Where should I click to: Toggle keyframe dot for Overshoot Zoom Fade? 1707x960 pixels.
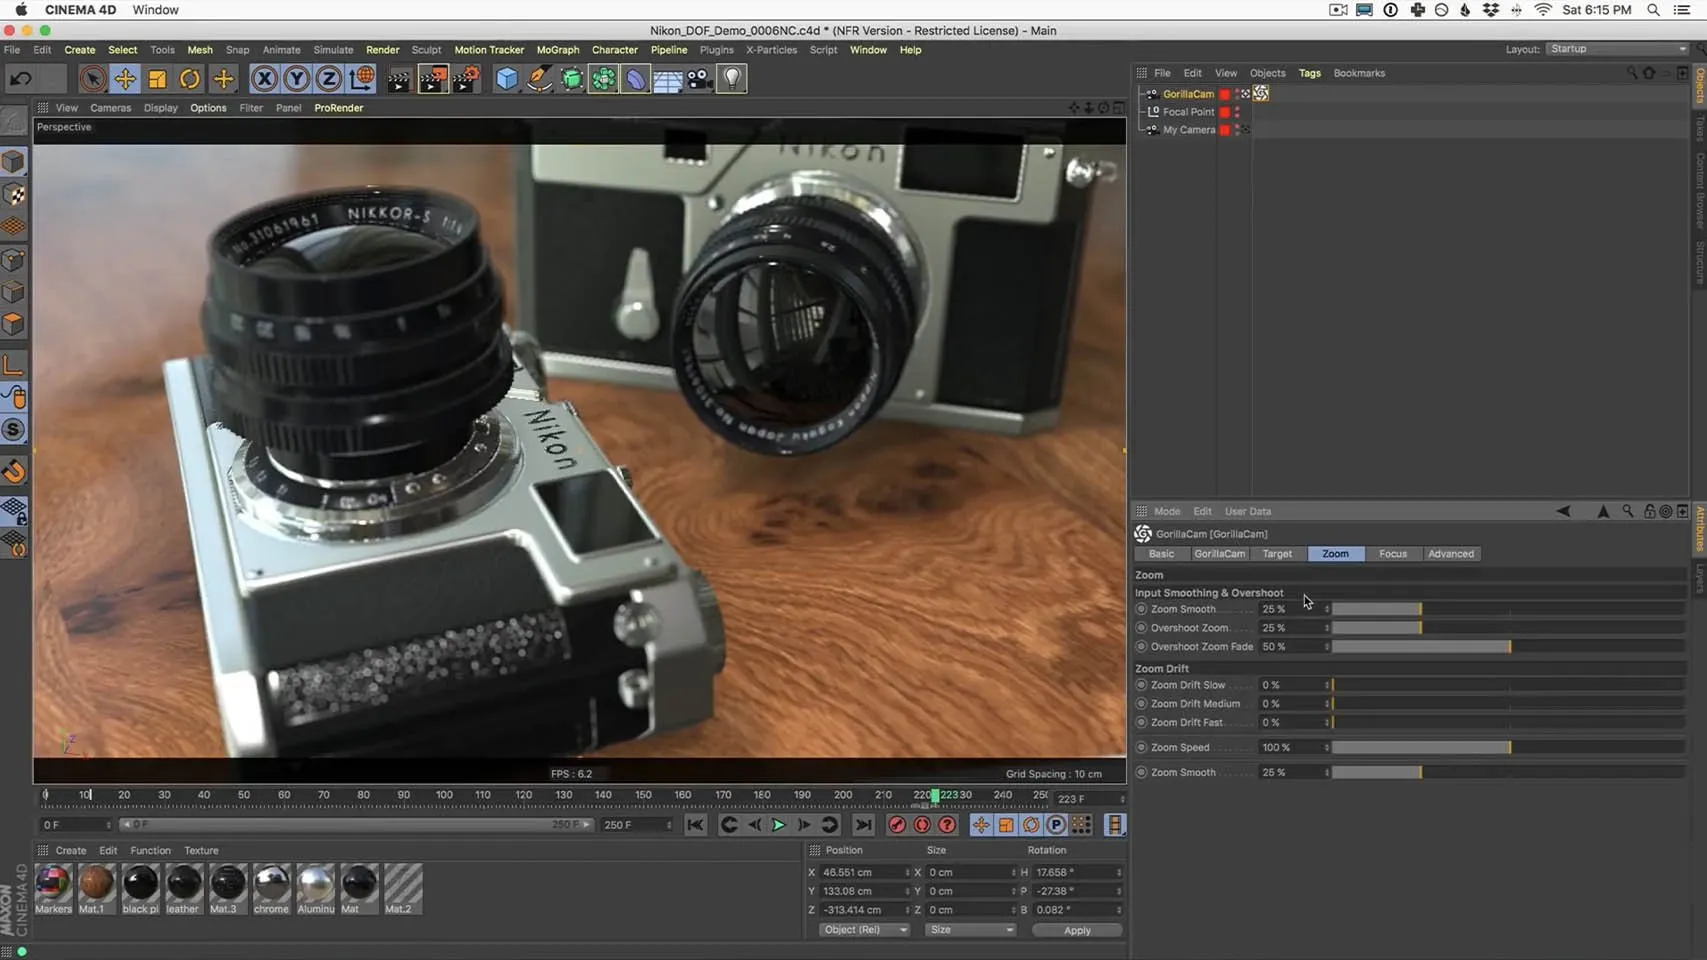tap(1141, 647)
